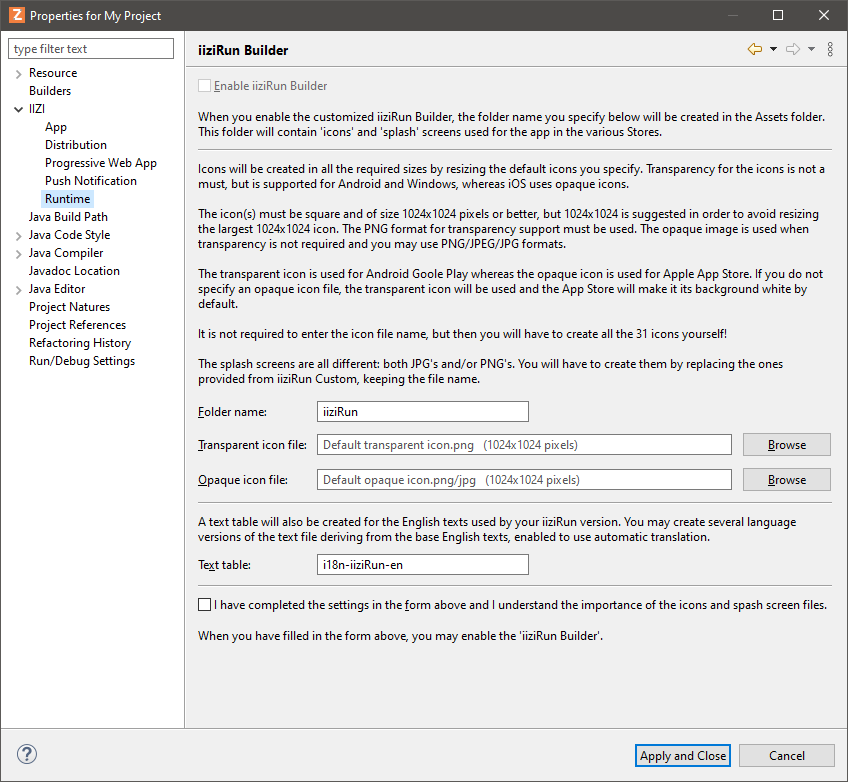Focus the type filter text field

(91, 49)
